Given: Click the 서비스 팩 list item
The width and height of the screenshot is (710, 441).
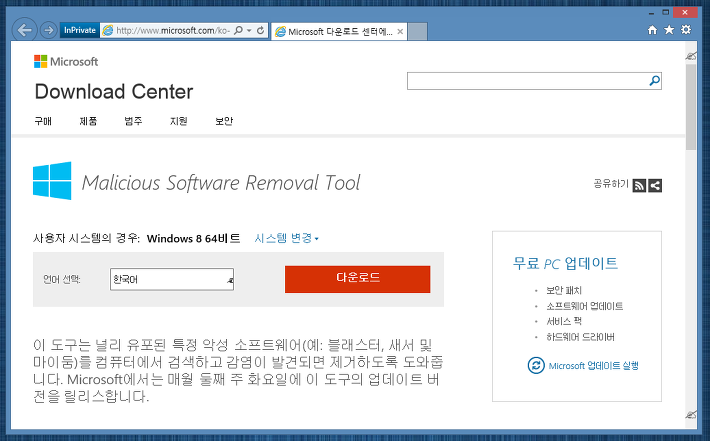Looking at the screenshot, I should click(x=564, y=321).
